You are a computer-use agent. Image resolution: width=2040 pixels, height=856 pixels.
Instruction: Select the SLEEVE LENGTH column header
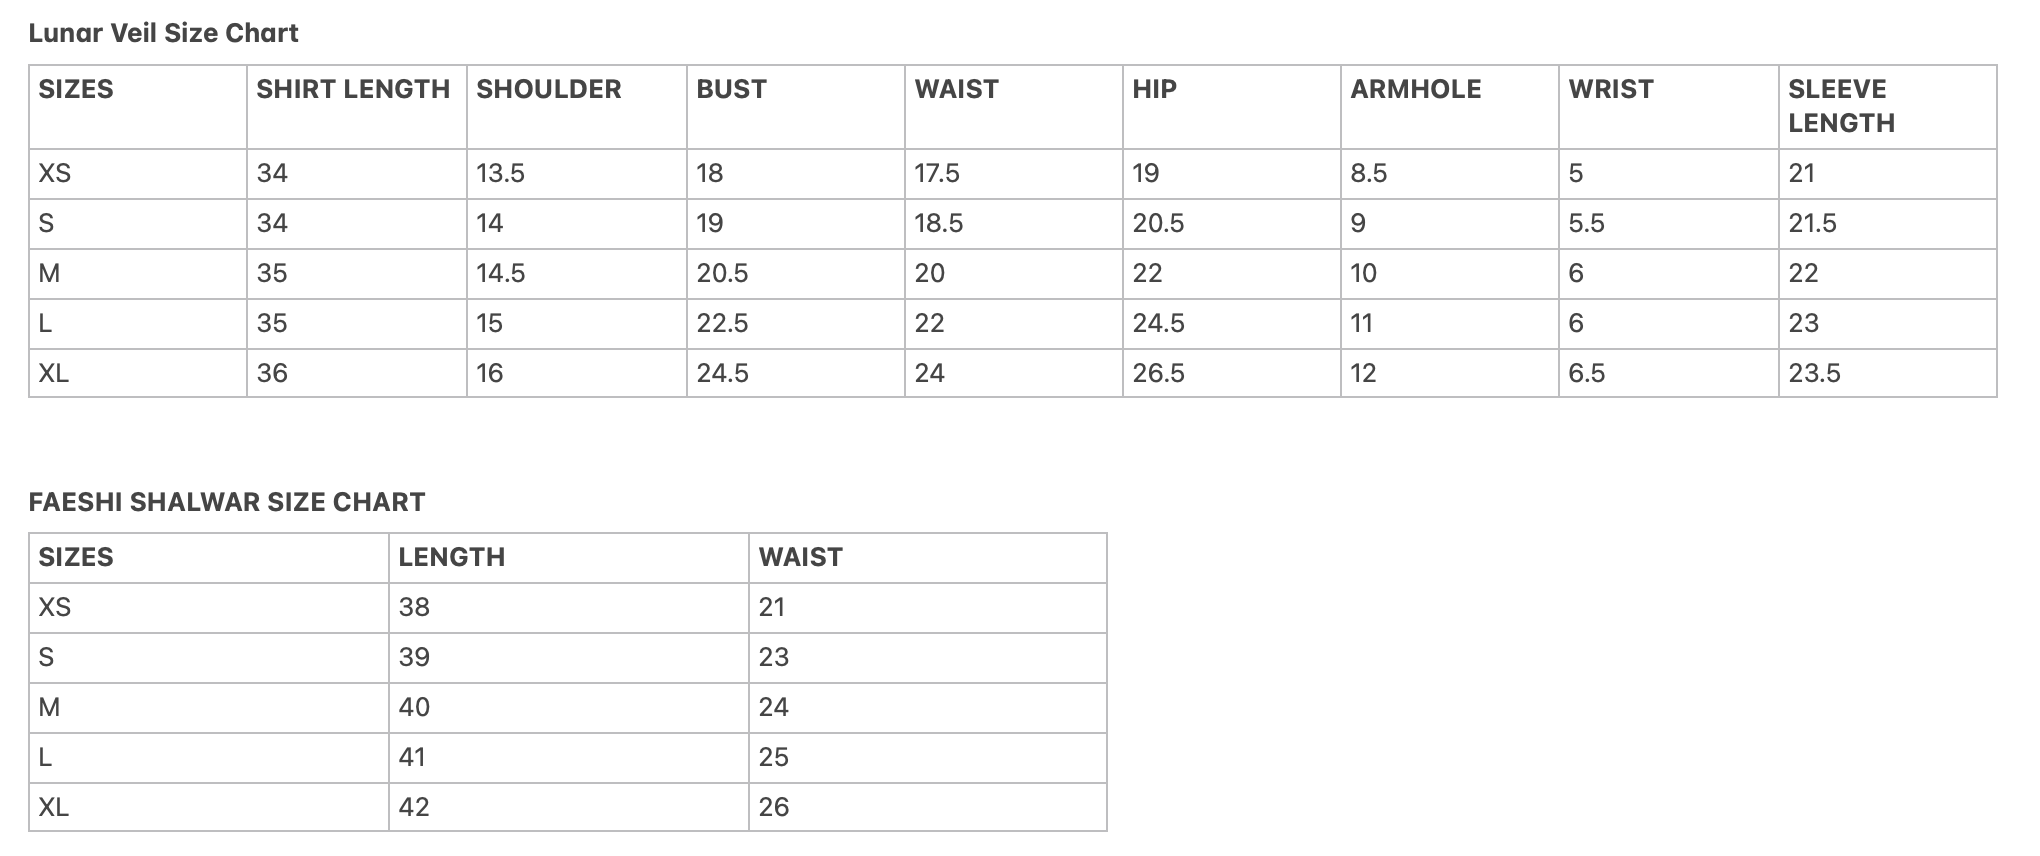1841,106
